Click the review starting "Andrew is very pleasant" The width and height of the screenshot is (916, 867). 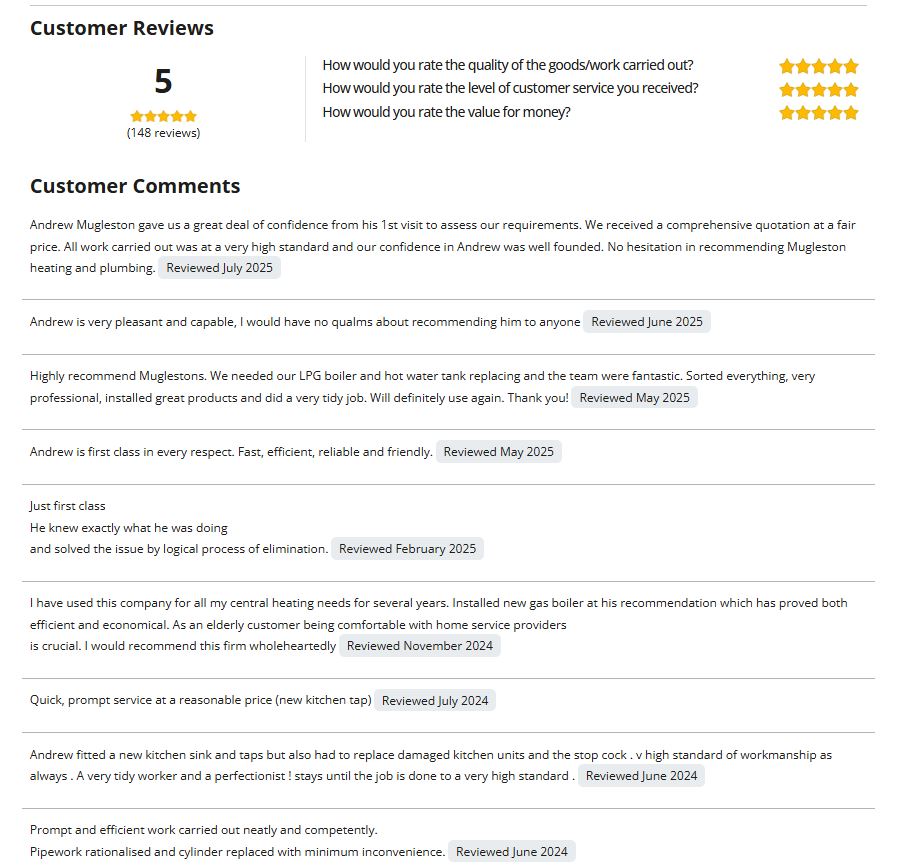point(305,322)
